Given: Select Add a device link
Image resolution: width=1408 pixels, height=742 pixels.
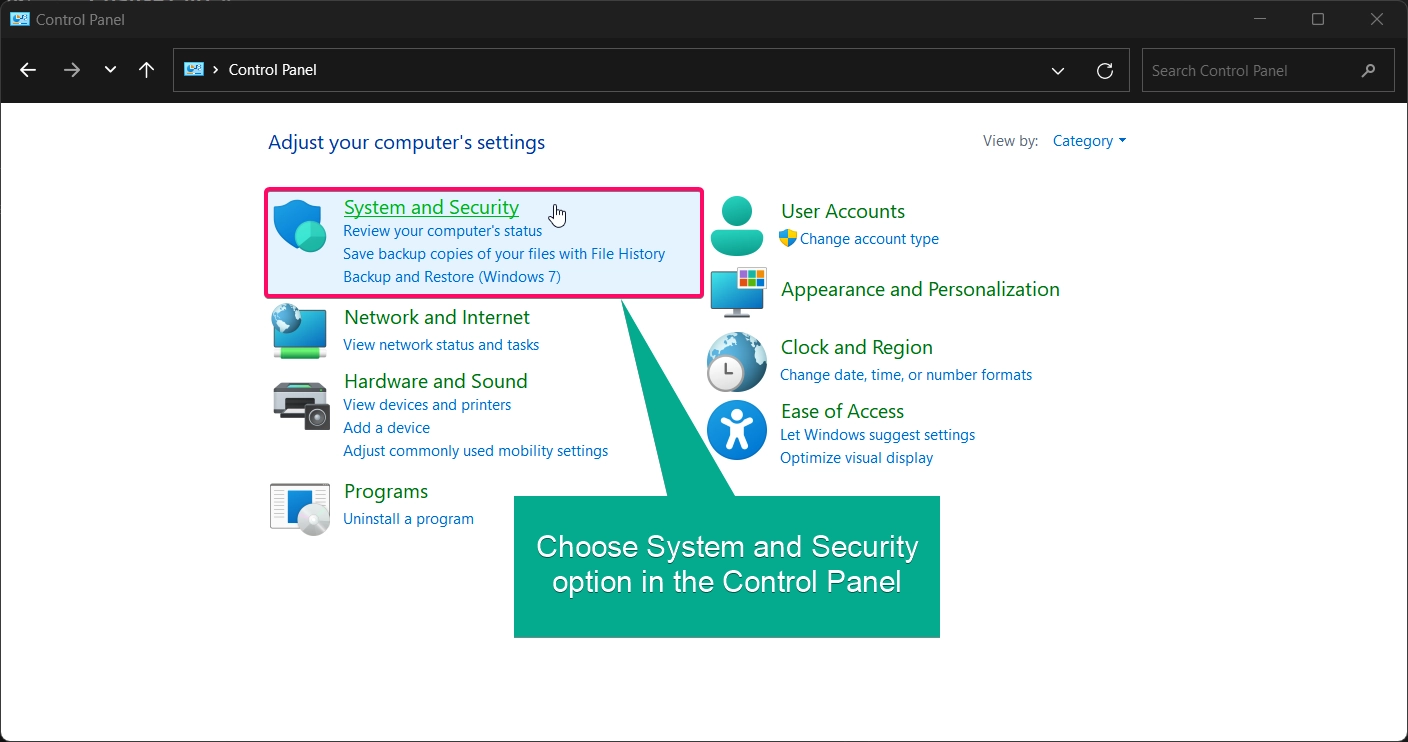Looking at the screenshot, I should coord(386,428).
